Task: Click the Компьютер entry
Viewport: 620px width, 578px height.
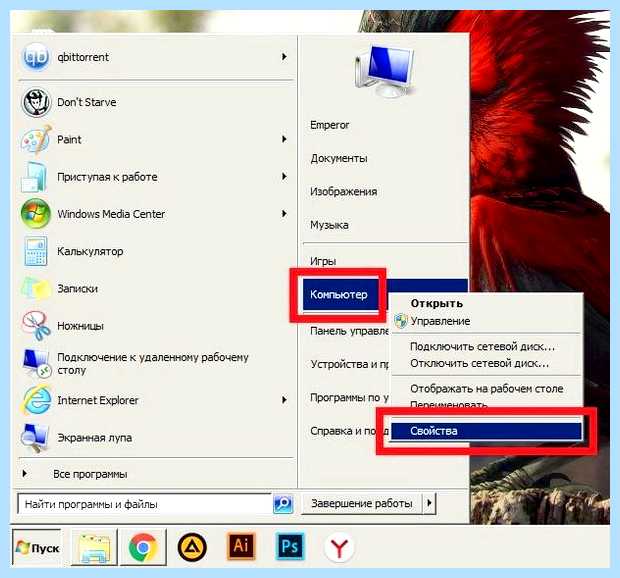Action: (x=338, y=295)
